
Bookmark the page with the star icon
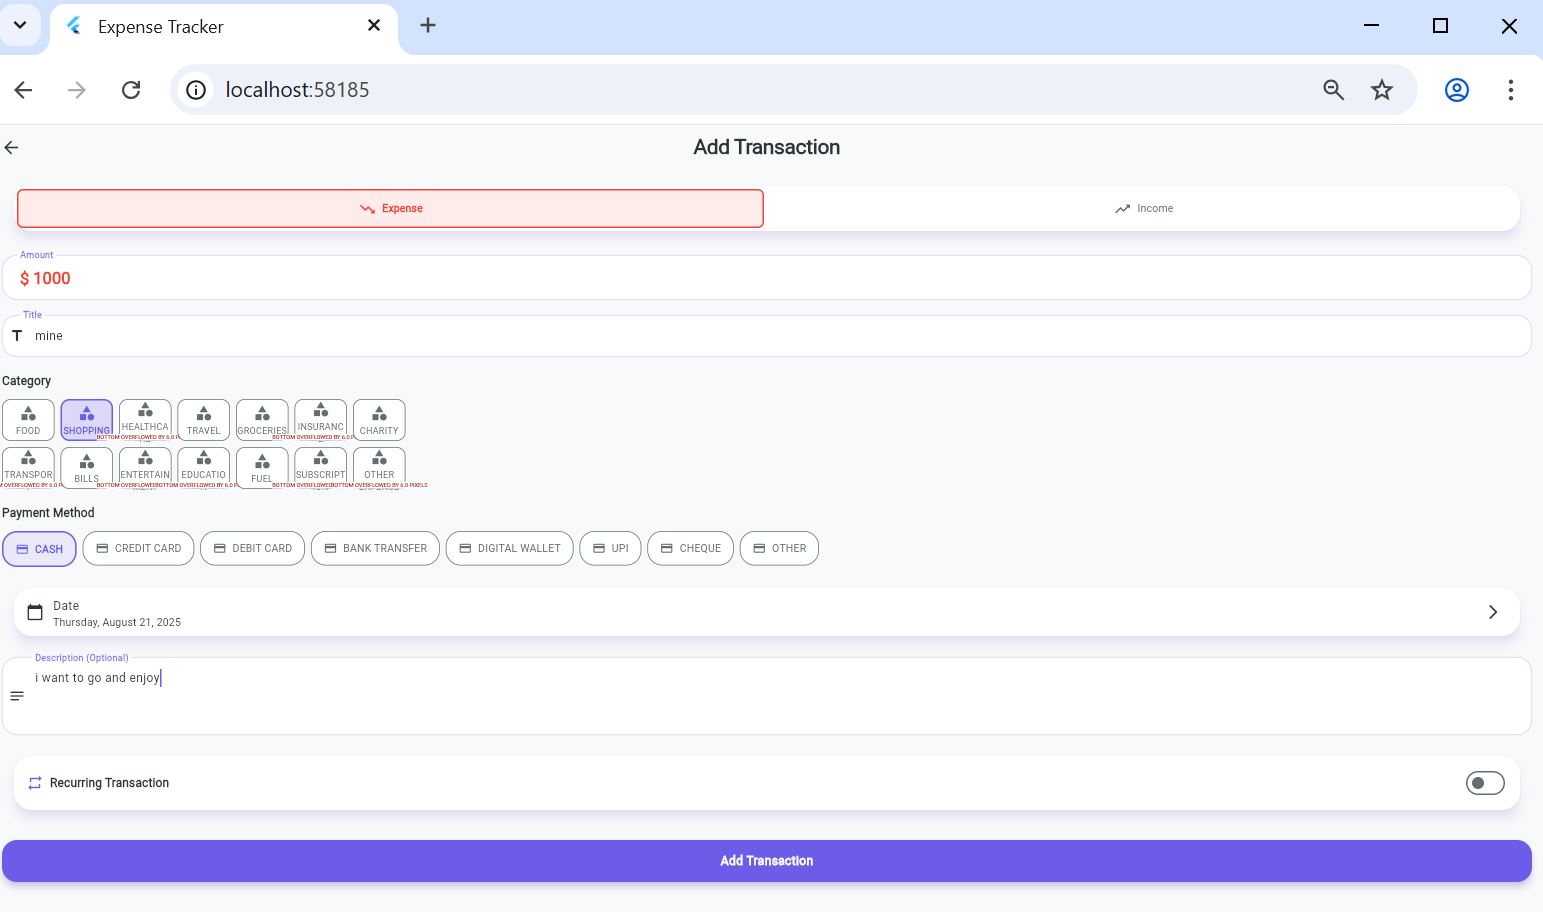pos(1382,89)
